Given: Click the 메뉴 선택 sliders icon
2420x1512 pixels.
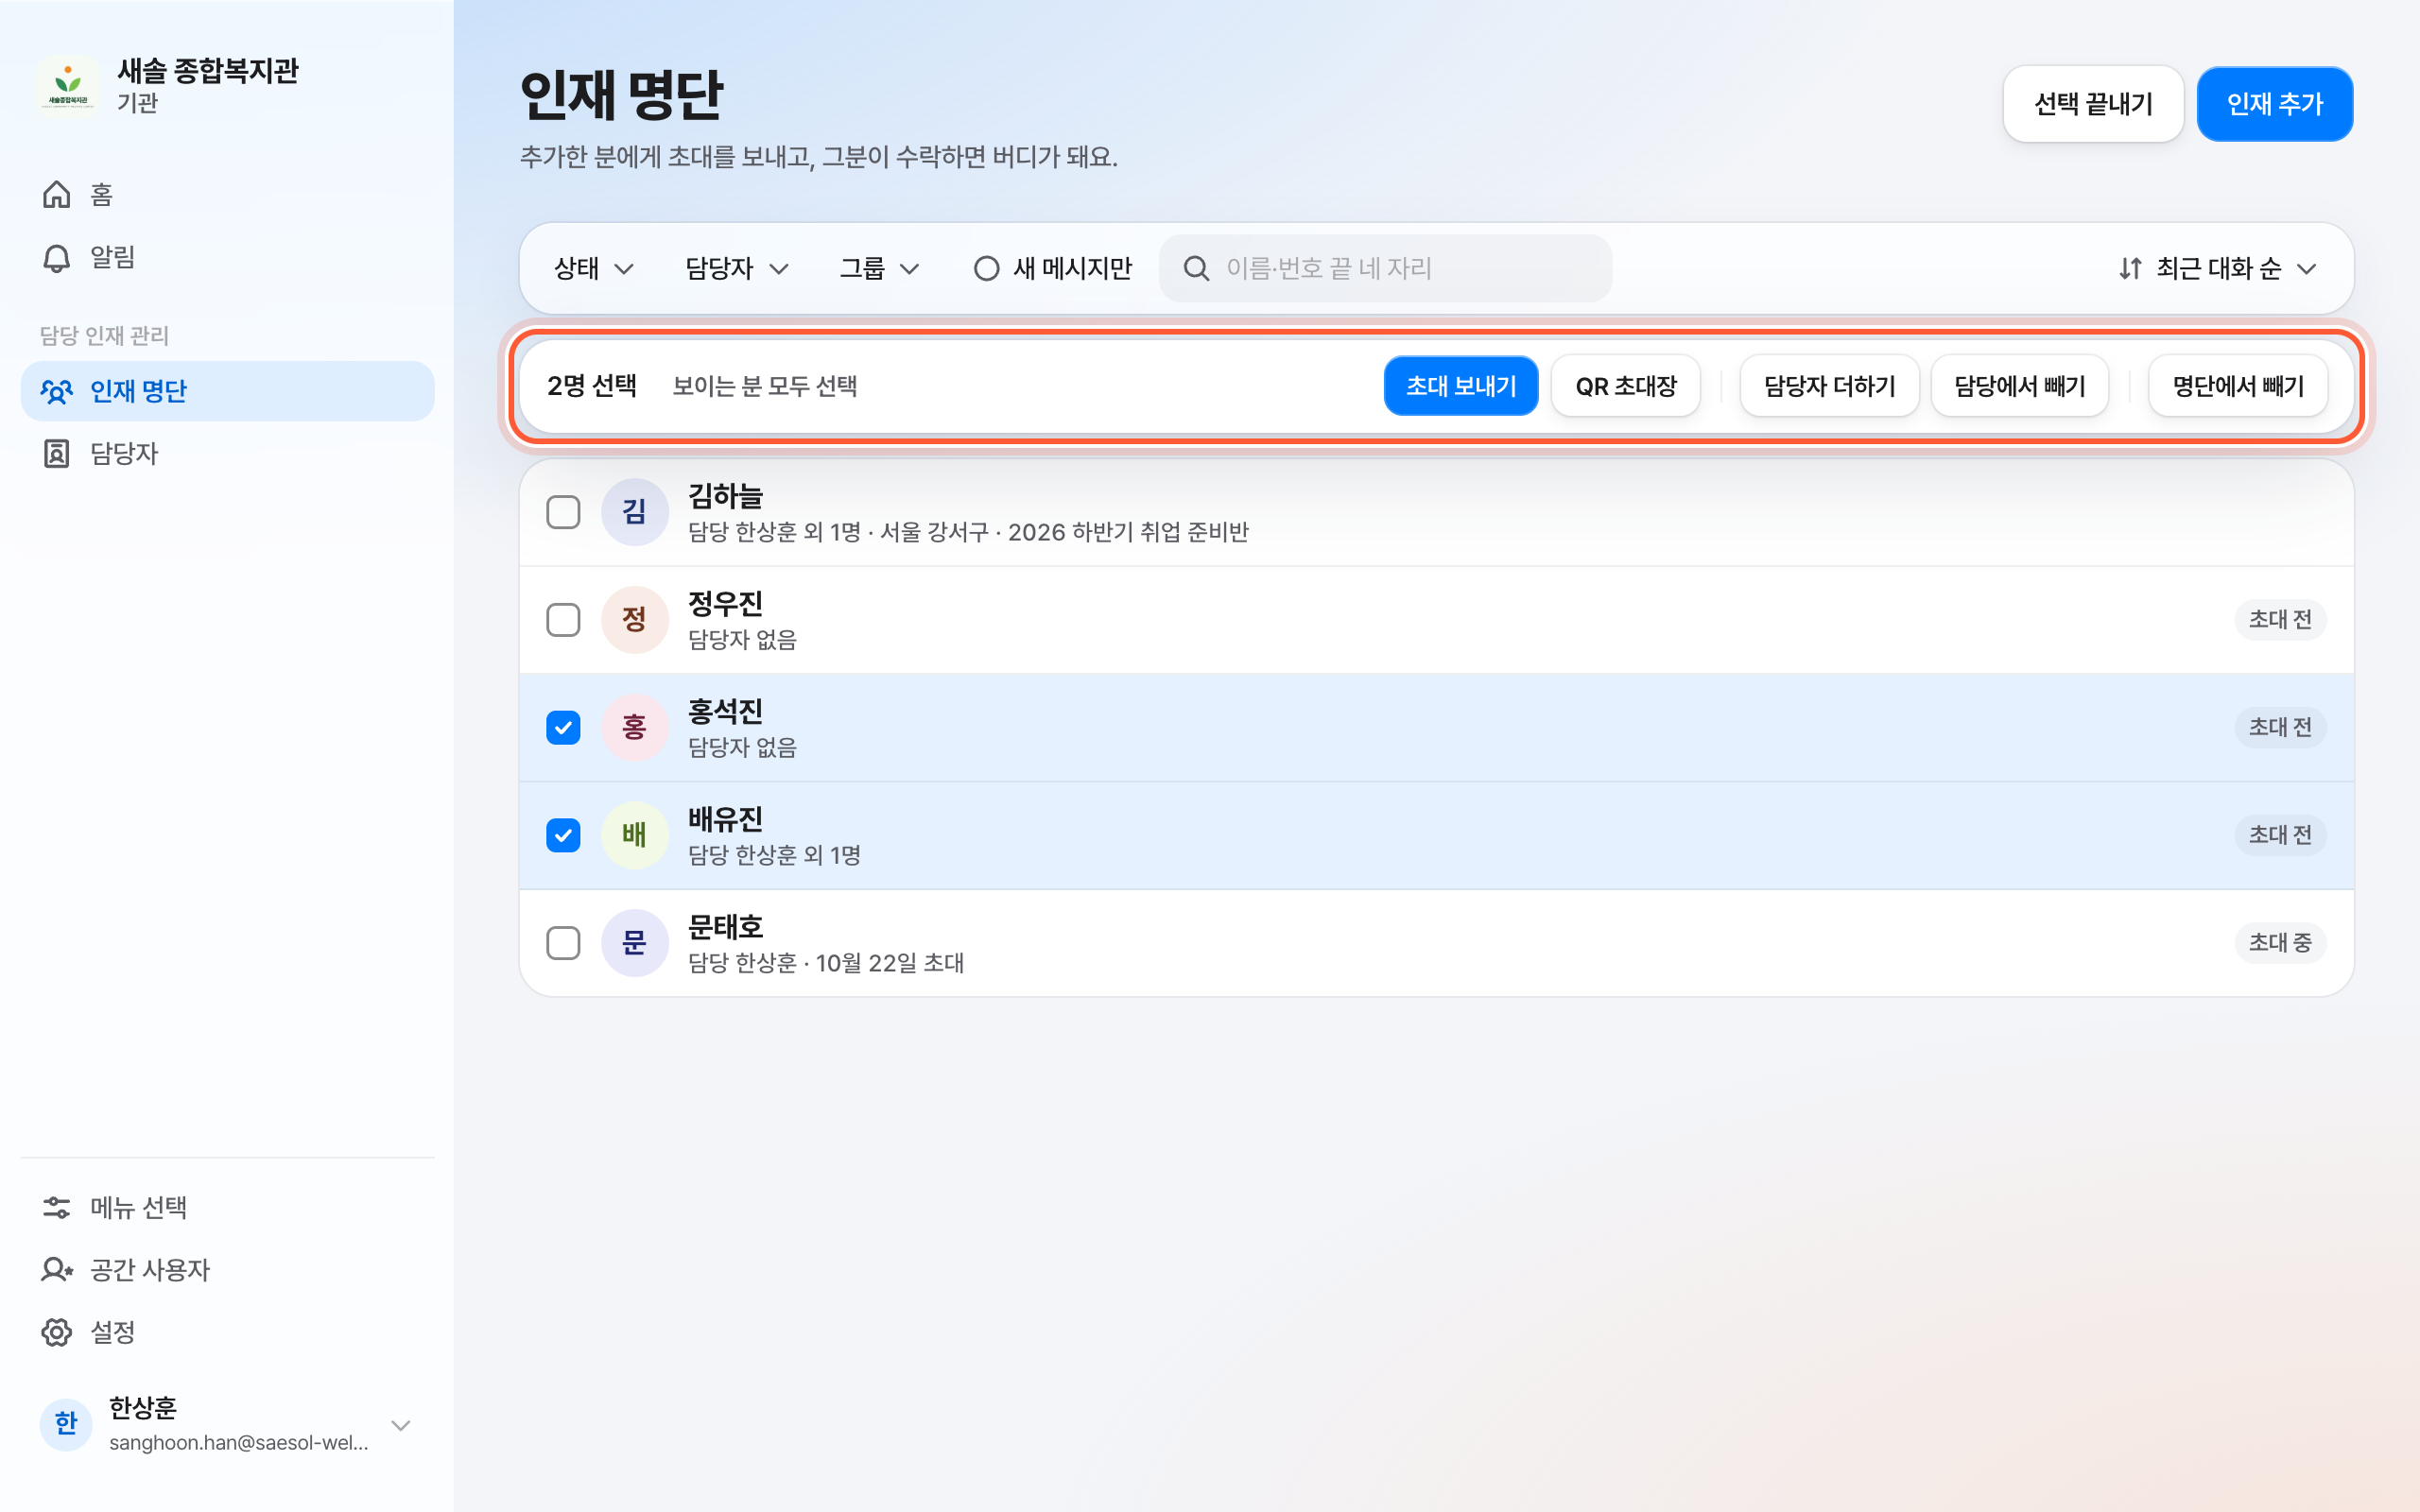Looking at the screenshot, I should click(x=57, y=1207).
